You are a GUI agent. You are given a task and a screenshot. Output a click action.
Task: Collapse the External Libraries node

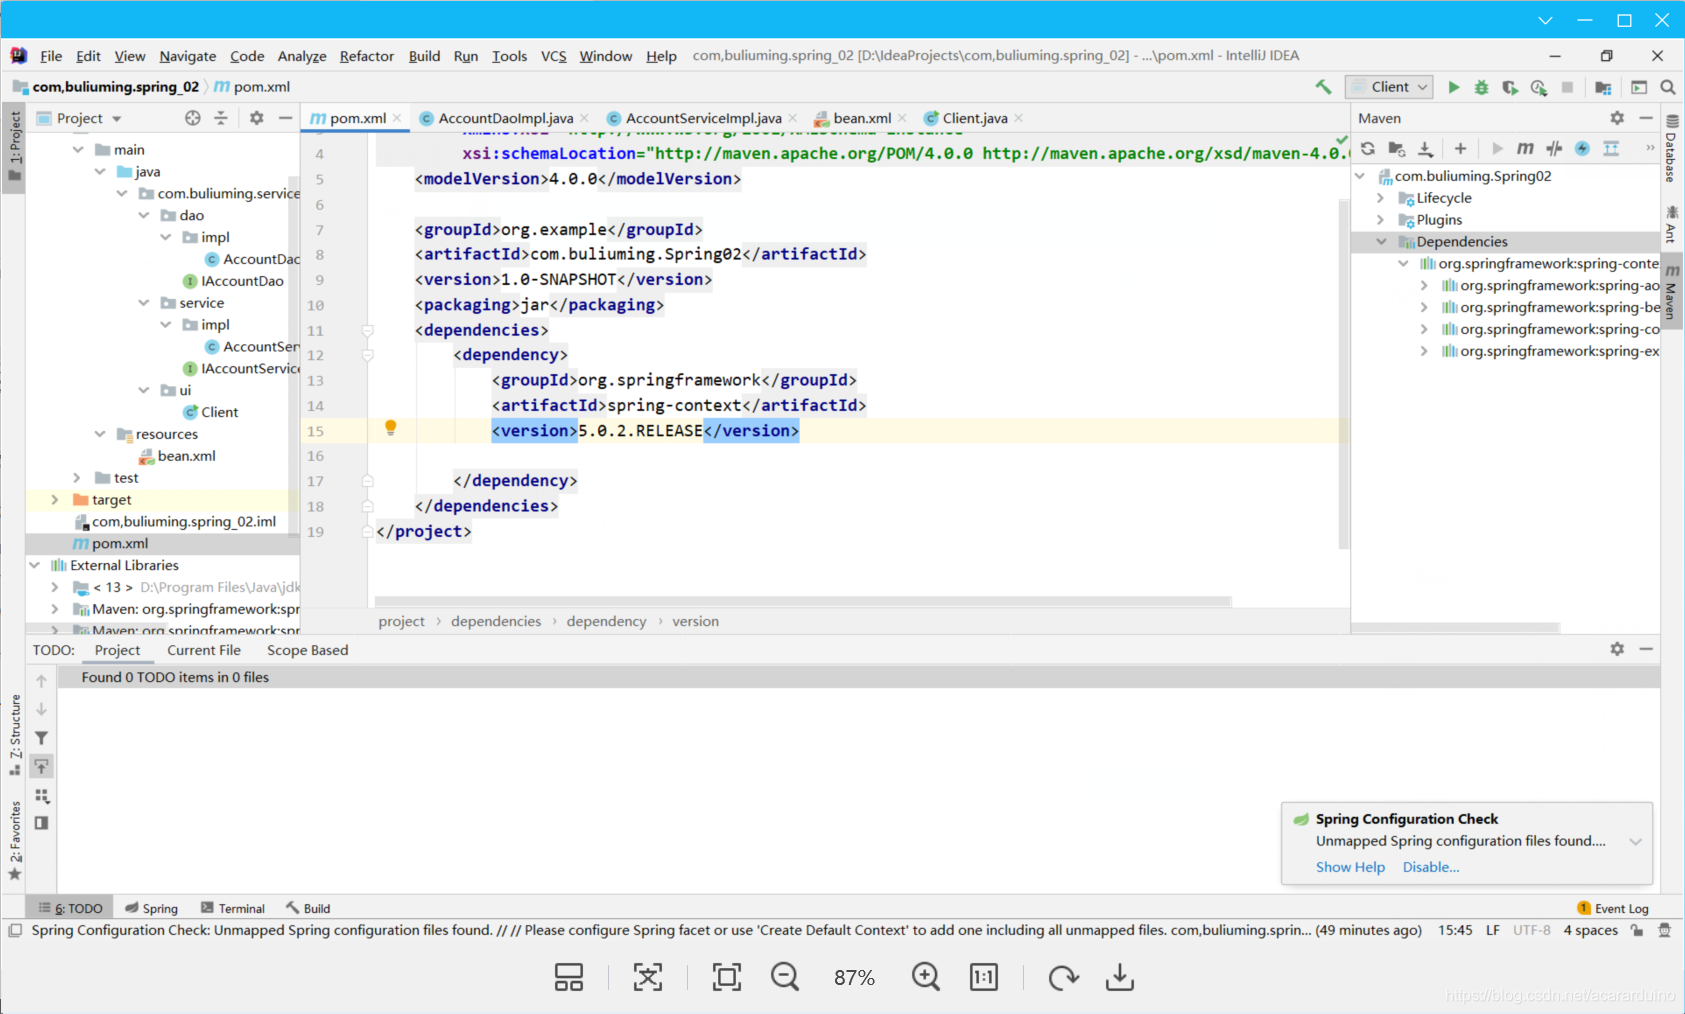tap(35, 566)
